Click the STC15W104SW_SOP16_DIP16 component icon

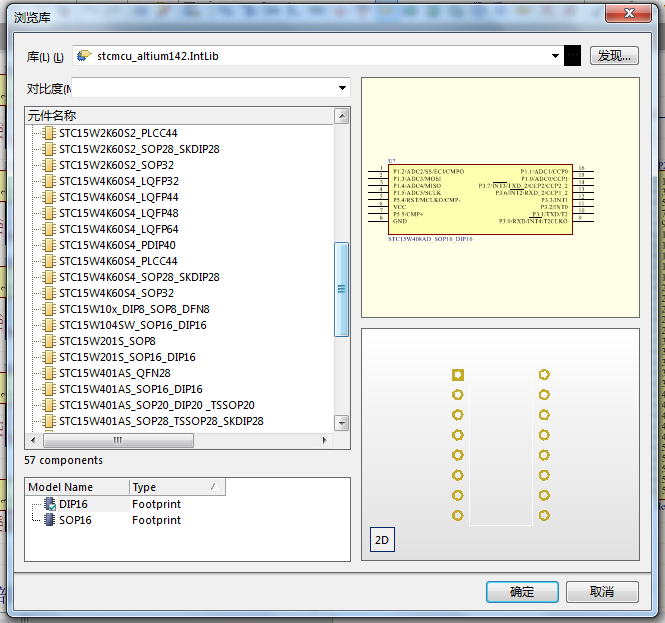[x=49, y=325]
